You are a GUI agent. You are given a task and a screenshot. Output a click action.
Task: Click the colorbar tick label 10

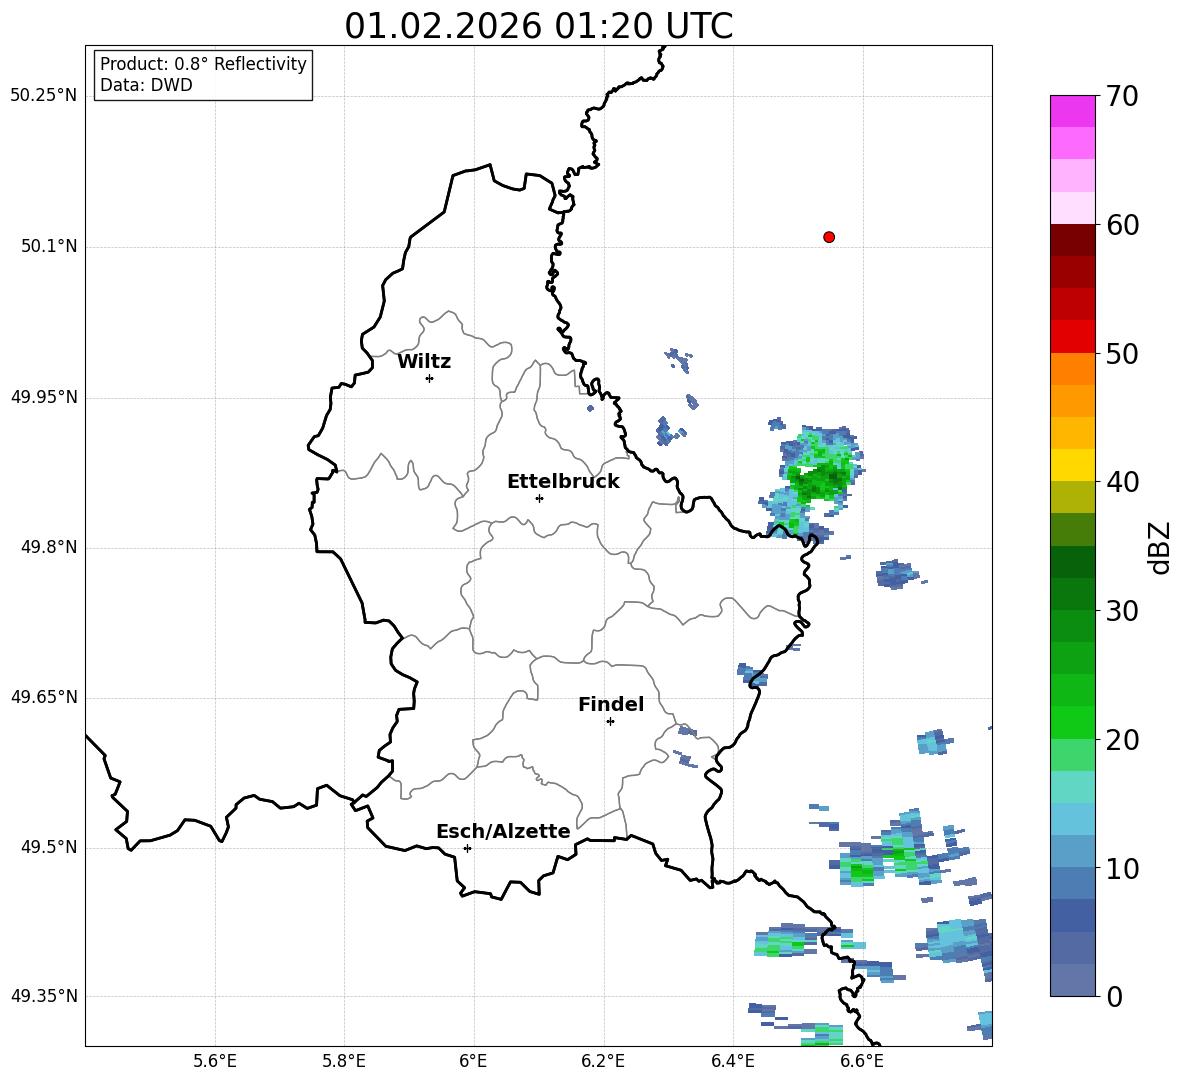[x=1122, y=868]
